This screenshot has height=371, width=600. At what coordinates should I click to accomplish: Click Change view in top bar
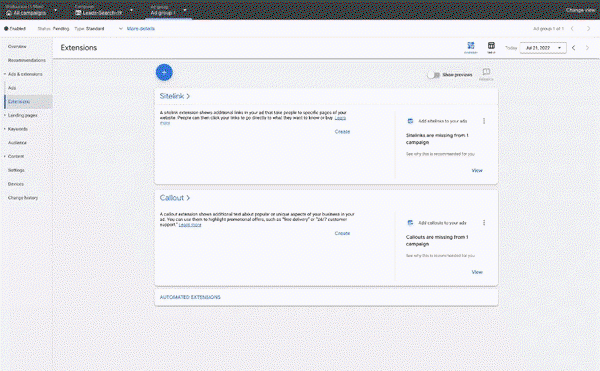pyautogui.click(x=580, y=10)
